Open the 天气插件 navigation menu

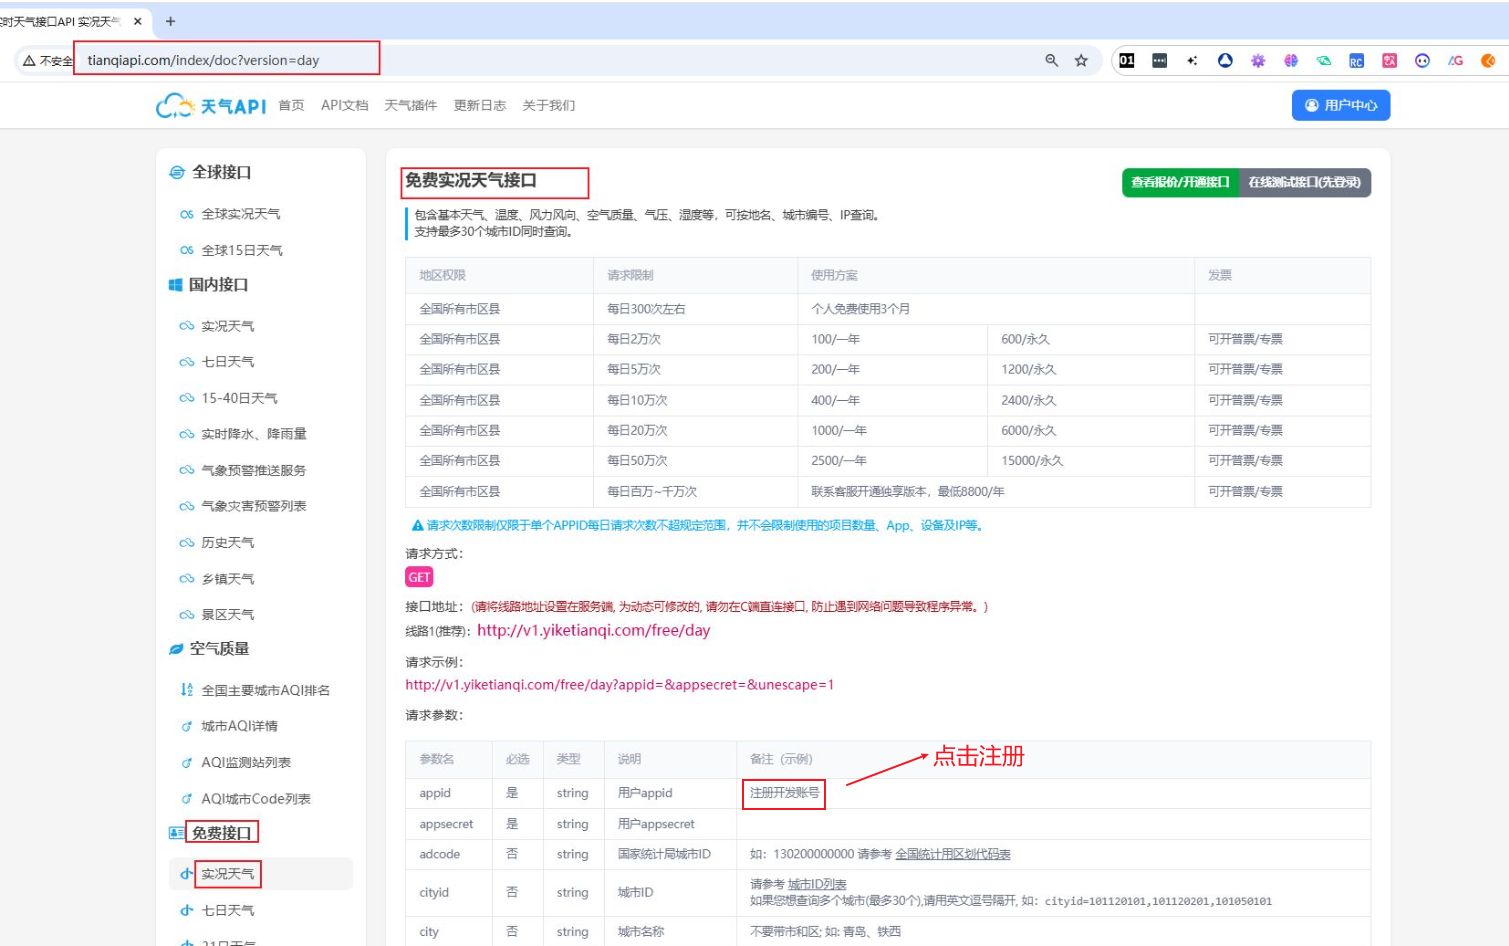coord(410,105)
